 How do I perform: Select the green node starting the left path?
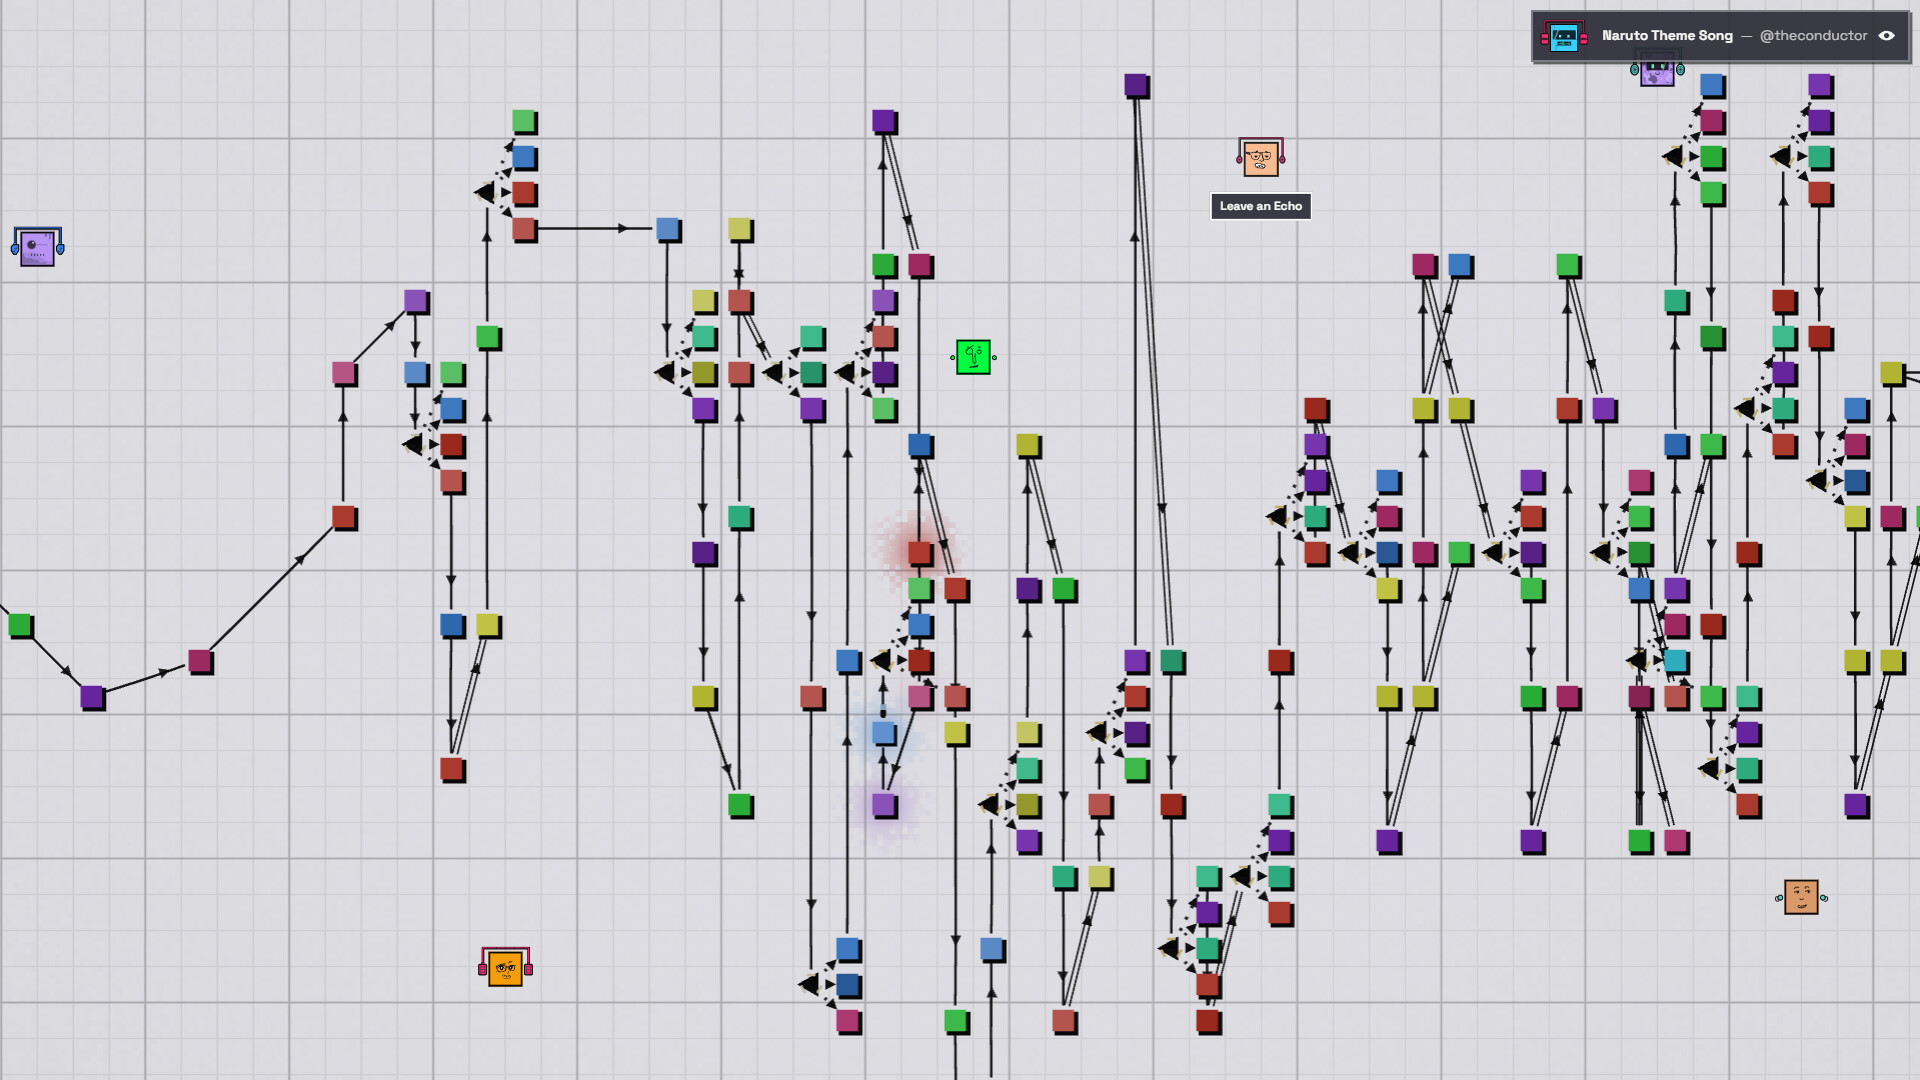coord(20,625)
